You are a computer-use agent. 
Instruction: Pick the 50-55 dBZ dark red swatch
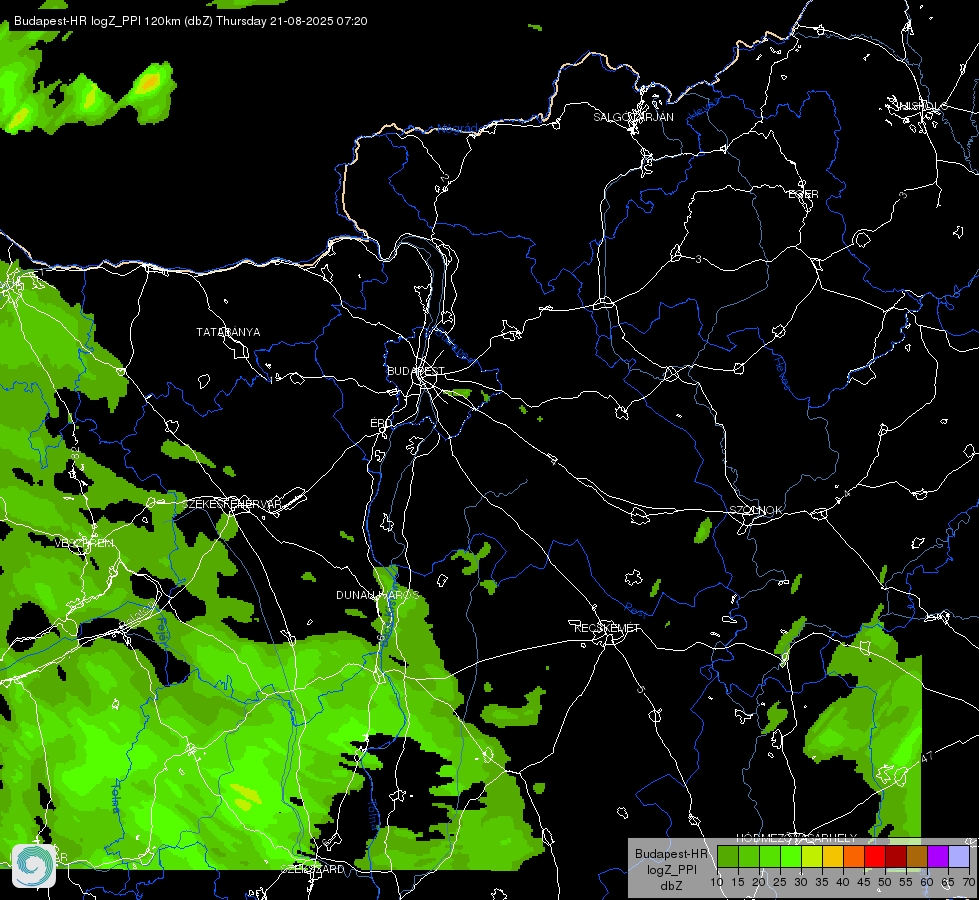click(x=895, y=856)
